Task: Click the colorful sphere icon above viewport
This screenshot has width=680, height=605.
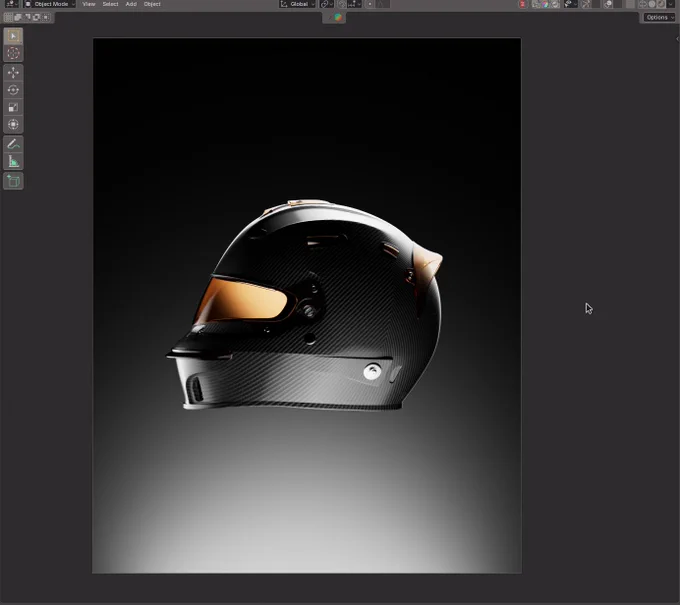Action: tap(338, 17)
